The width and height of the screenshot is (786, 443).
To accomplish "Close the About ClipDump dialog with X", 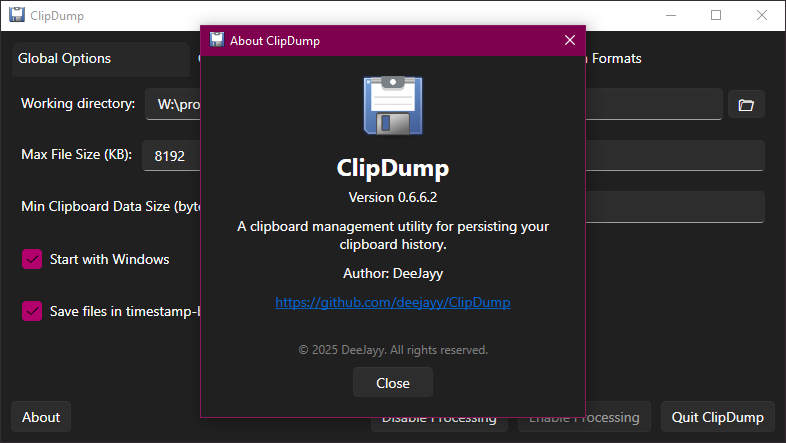I will click(x=569, y=41).
